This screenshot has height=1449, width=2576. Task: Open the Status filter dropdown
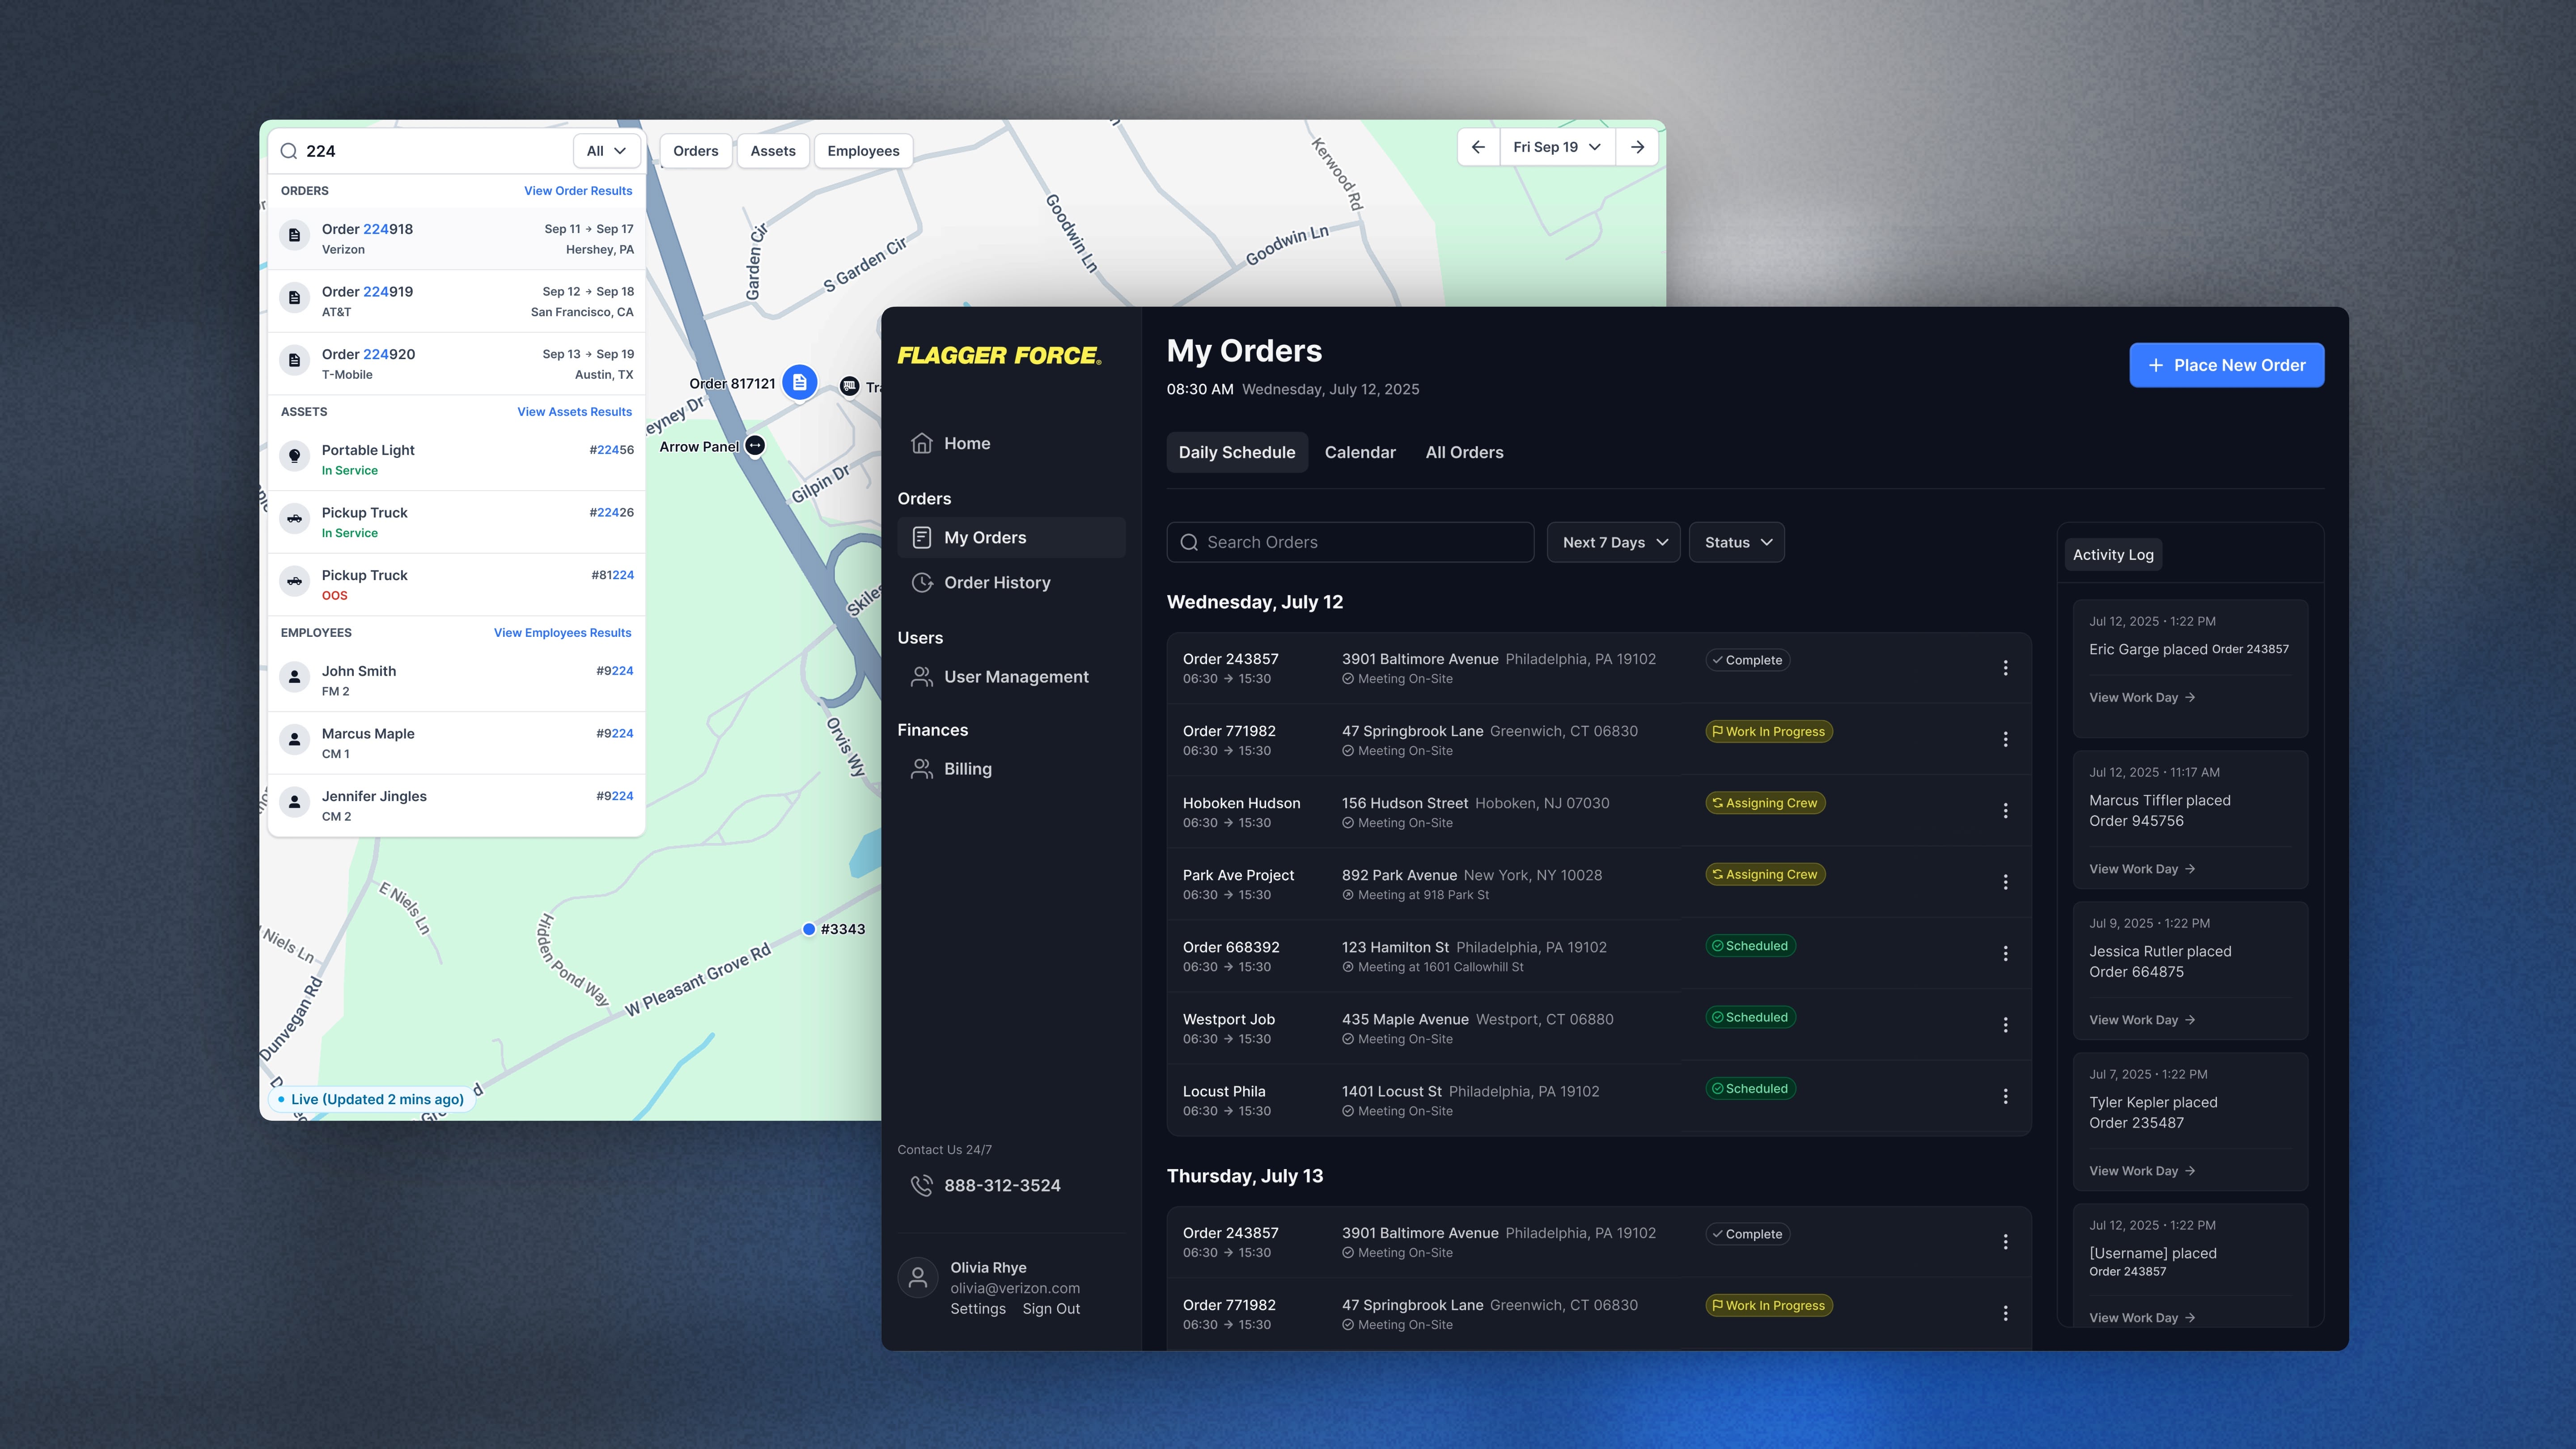(1736, 542)
